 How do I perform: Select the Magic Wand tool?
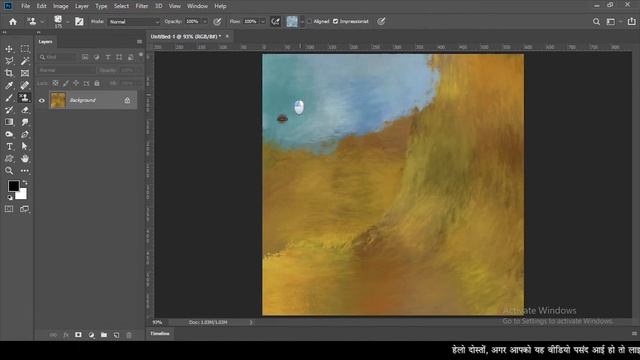25,61
